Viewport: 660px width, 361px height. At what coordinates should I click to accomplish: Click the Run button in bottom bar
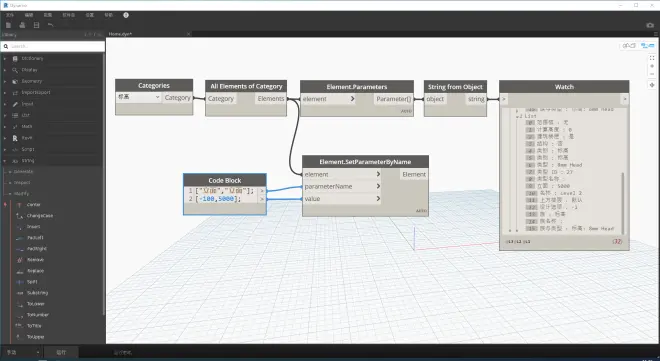click(x=61, y=353)
